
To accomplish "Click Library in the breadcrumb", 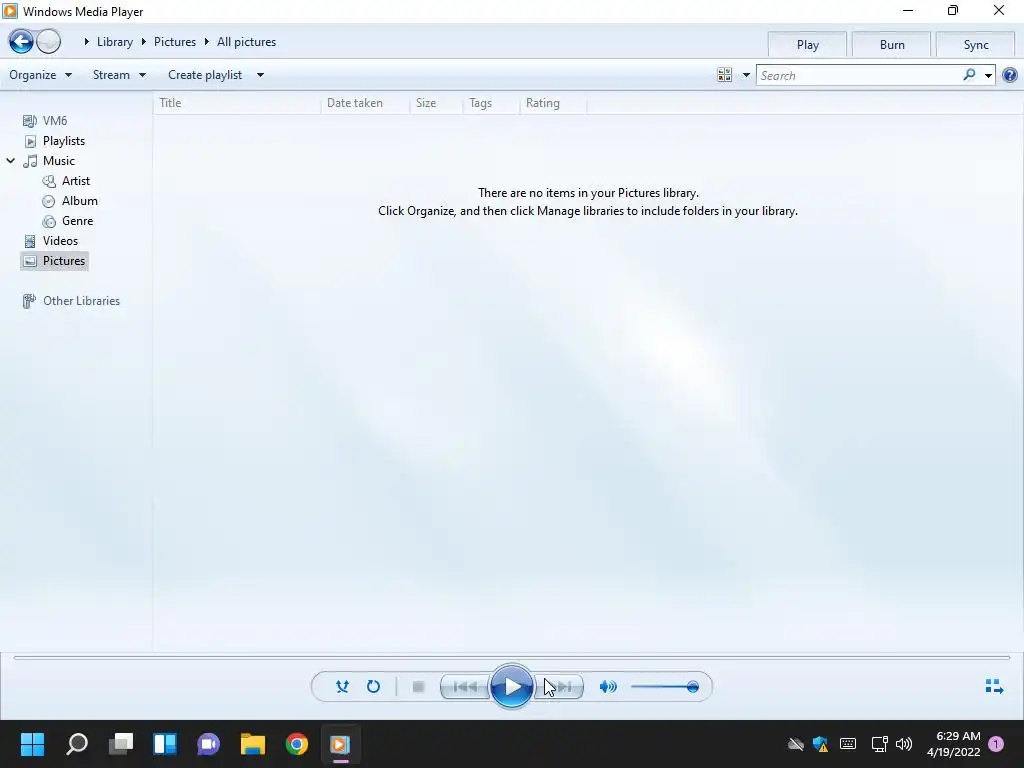I will tap(115, 42).
